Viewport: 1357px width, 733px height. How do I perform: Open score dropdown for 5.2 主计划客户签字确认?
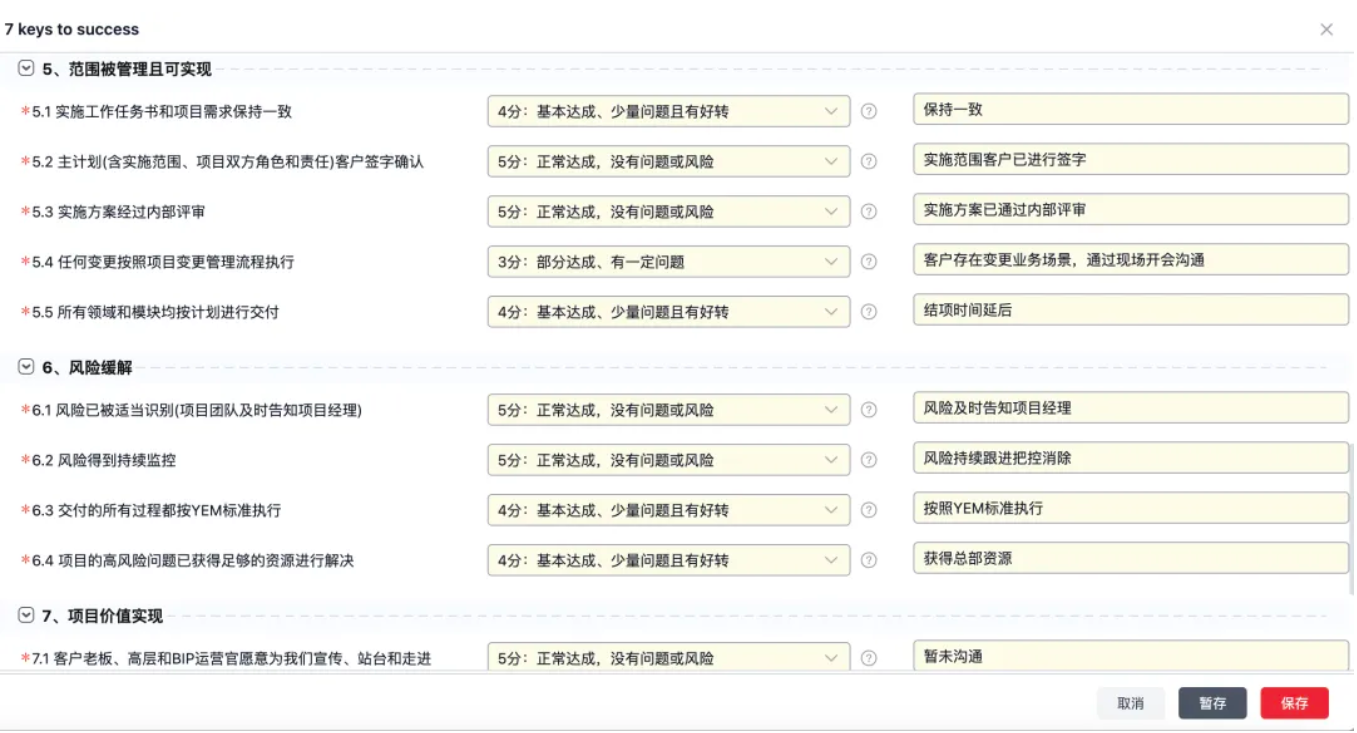(668, 161)
